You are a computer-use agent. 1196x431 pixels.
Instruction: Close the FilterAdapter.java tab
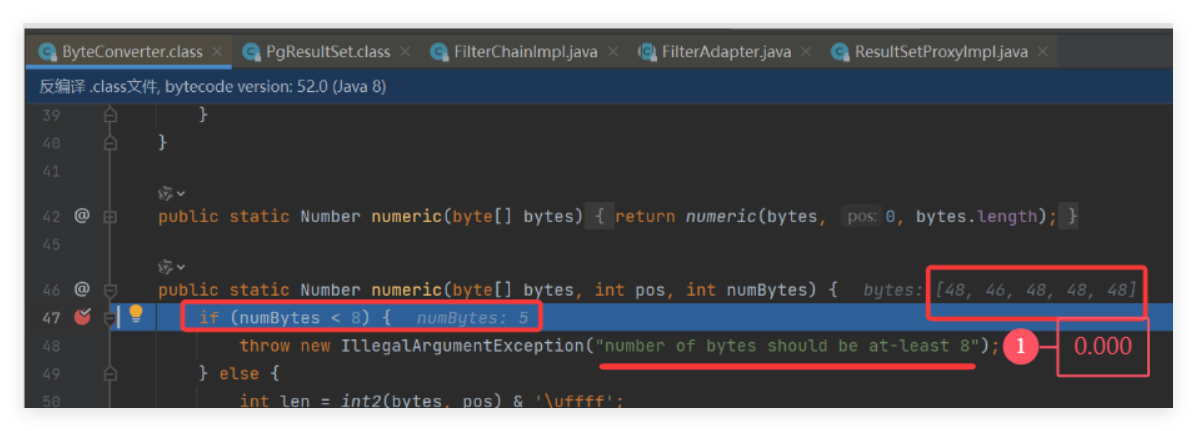(806, 52)
